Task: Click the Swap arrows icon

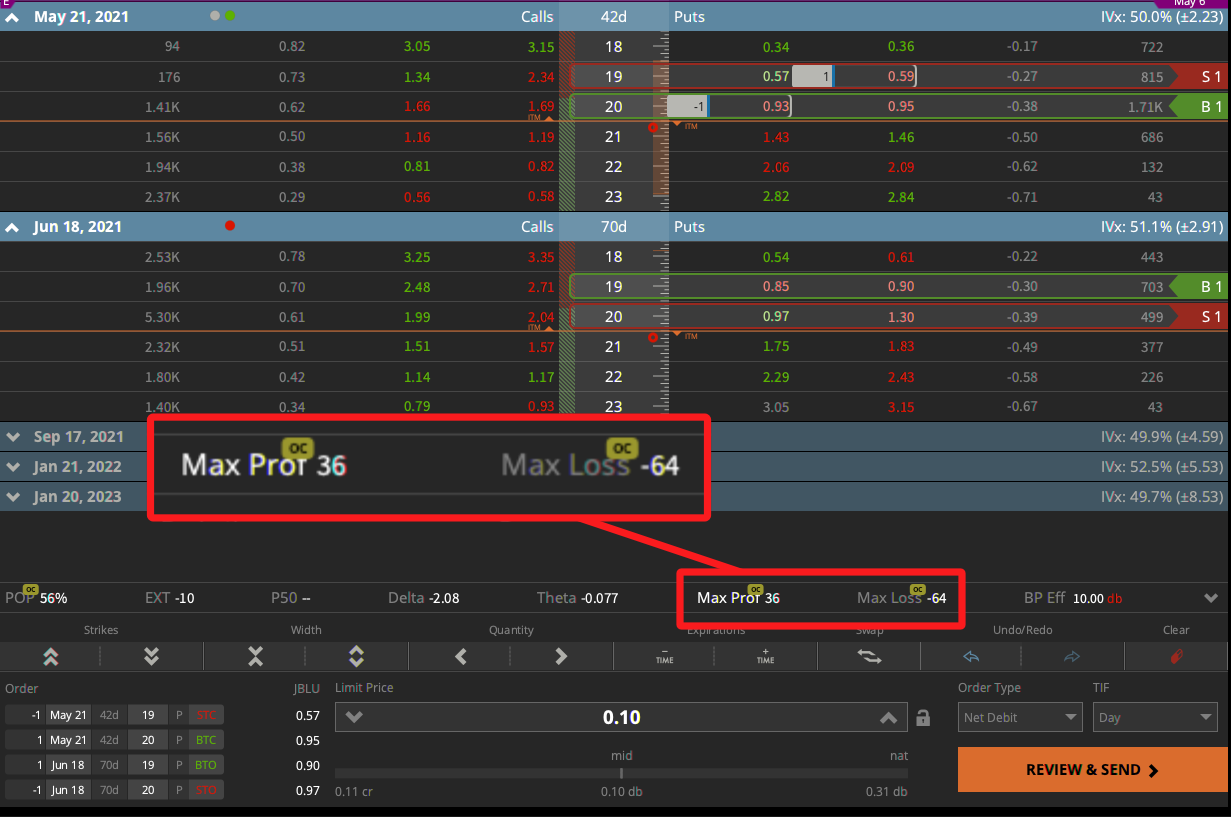Action: 867,656
